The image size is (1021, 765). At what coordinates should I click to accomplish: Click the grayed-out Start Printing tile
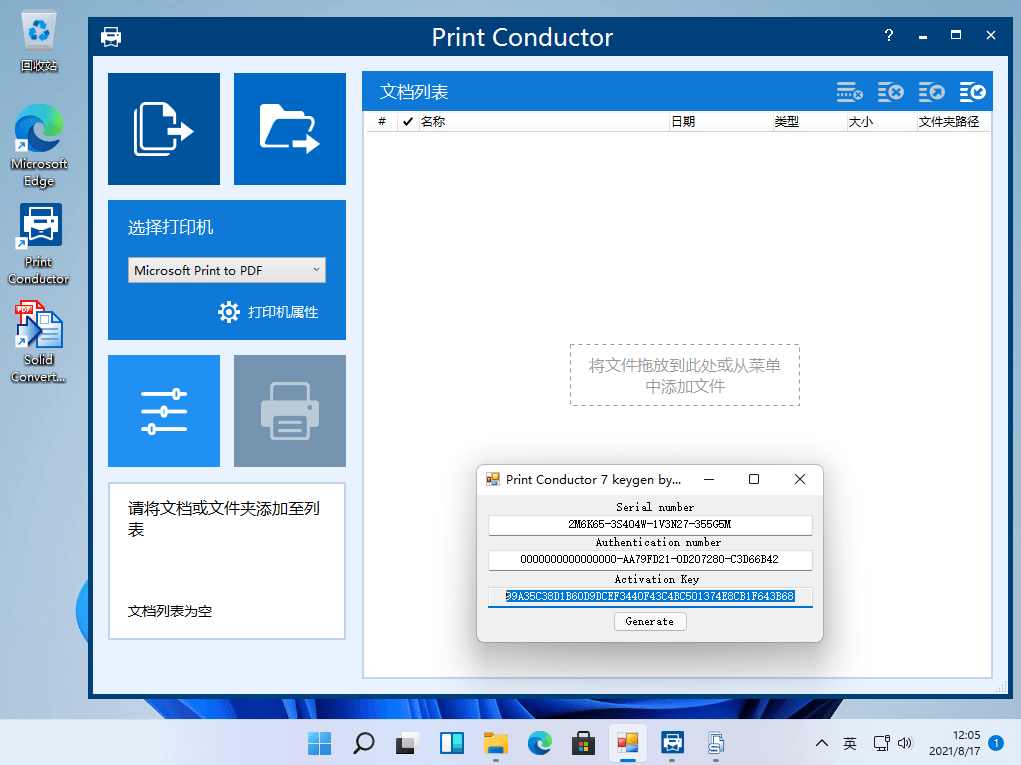290,411
